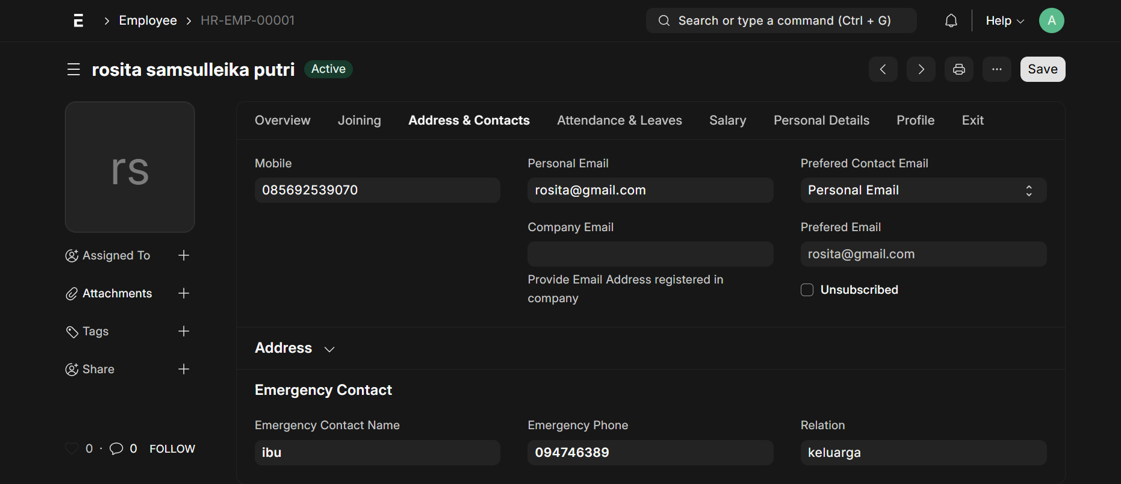This screenshot has height=484, width=1121.
Task: Click the Prefered Email field
Action: point(924,254)
